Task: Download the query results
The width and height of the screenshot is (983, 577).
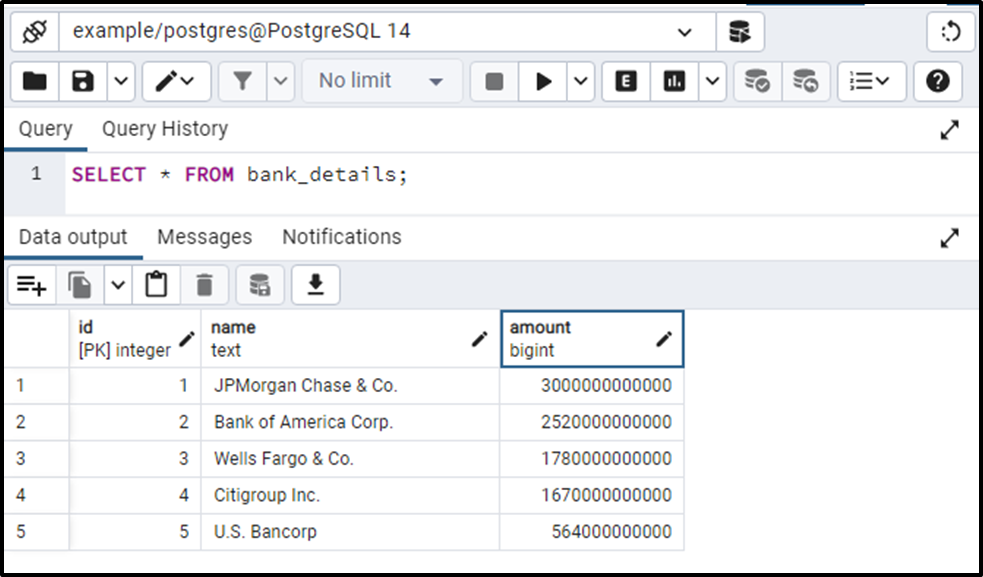Action: coord(316,284)
